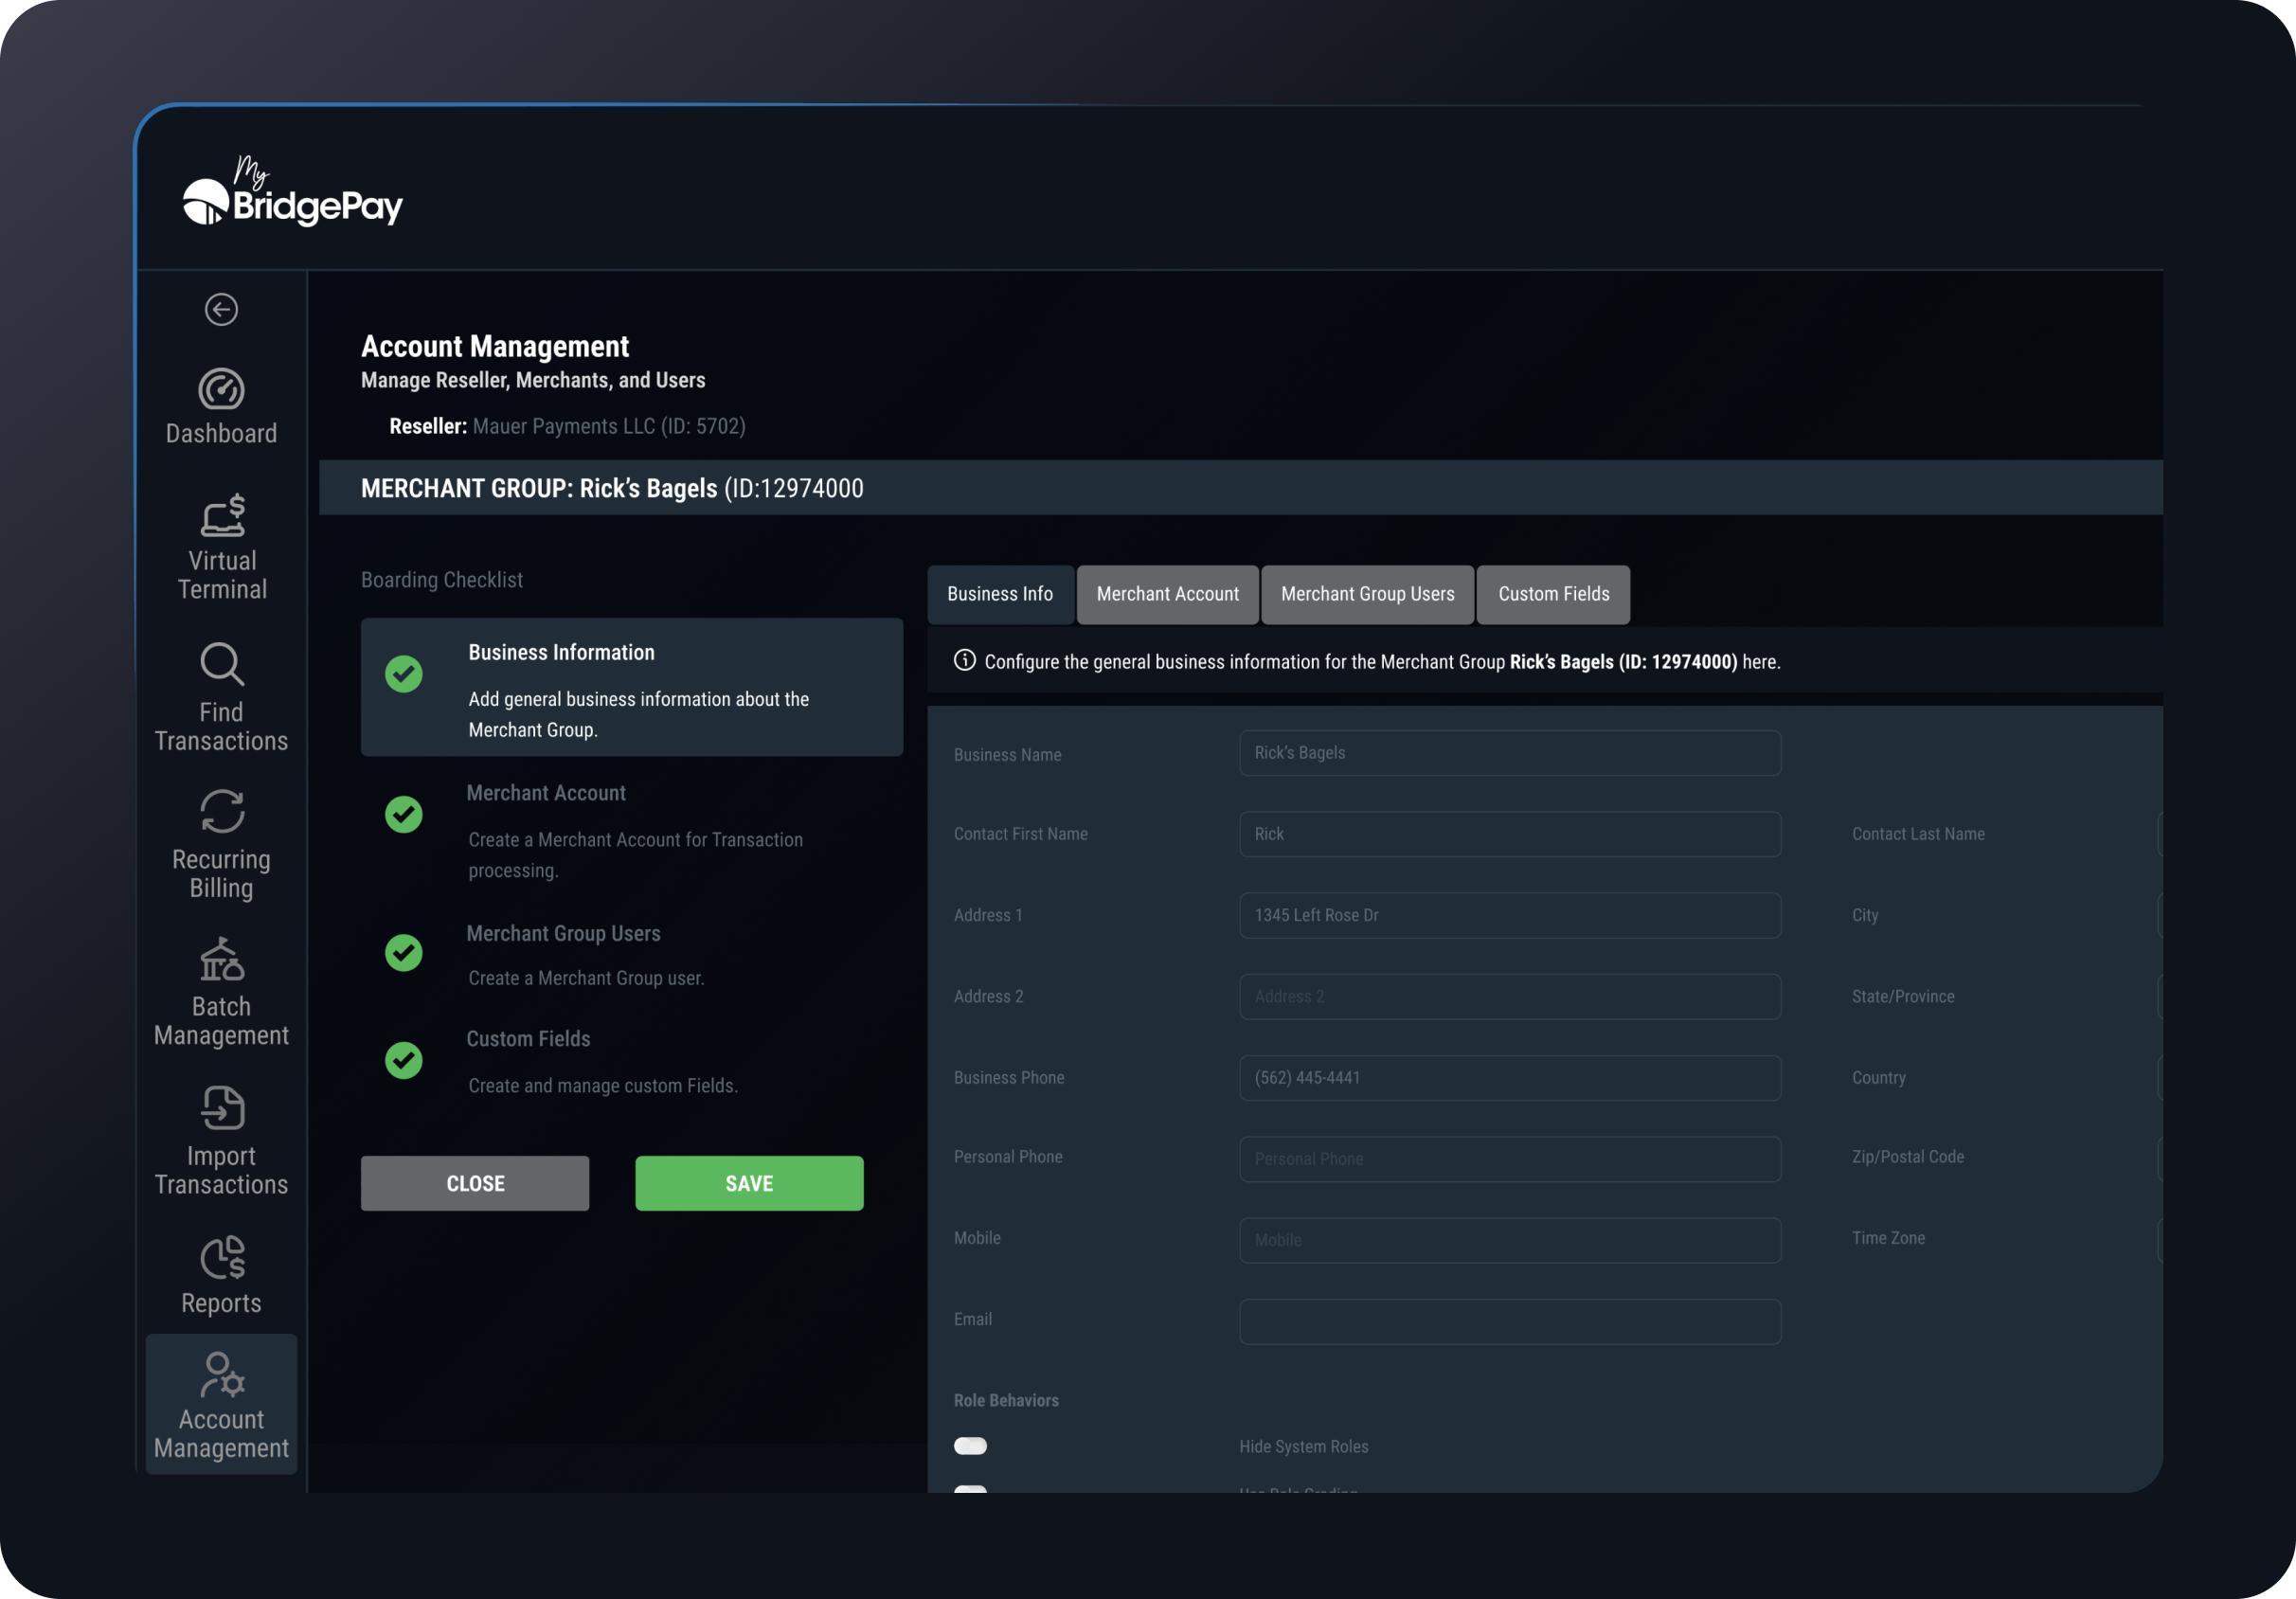Image resolution: width=2296 pixels, height=1599 pixels.
Task: Click green check beside Merchant Group Users step
Action: pos(404,953)
